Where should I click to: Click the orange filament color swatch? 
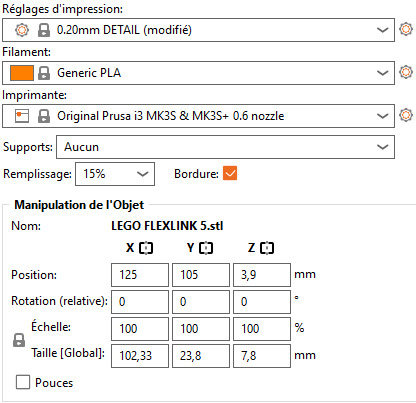point(22,73)
